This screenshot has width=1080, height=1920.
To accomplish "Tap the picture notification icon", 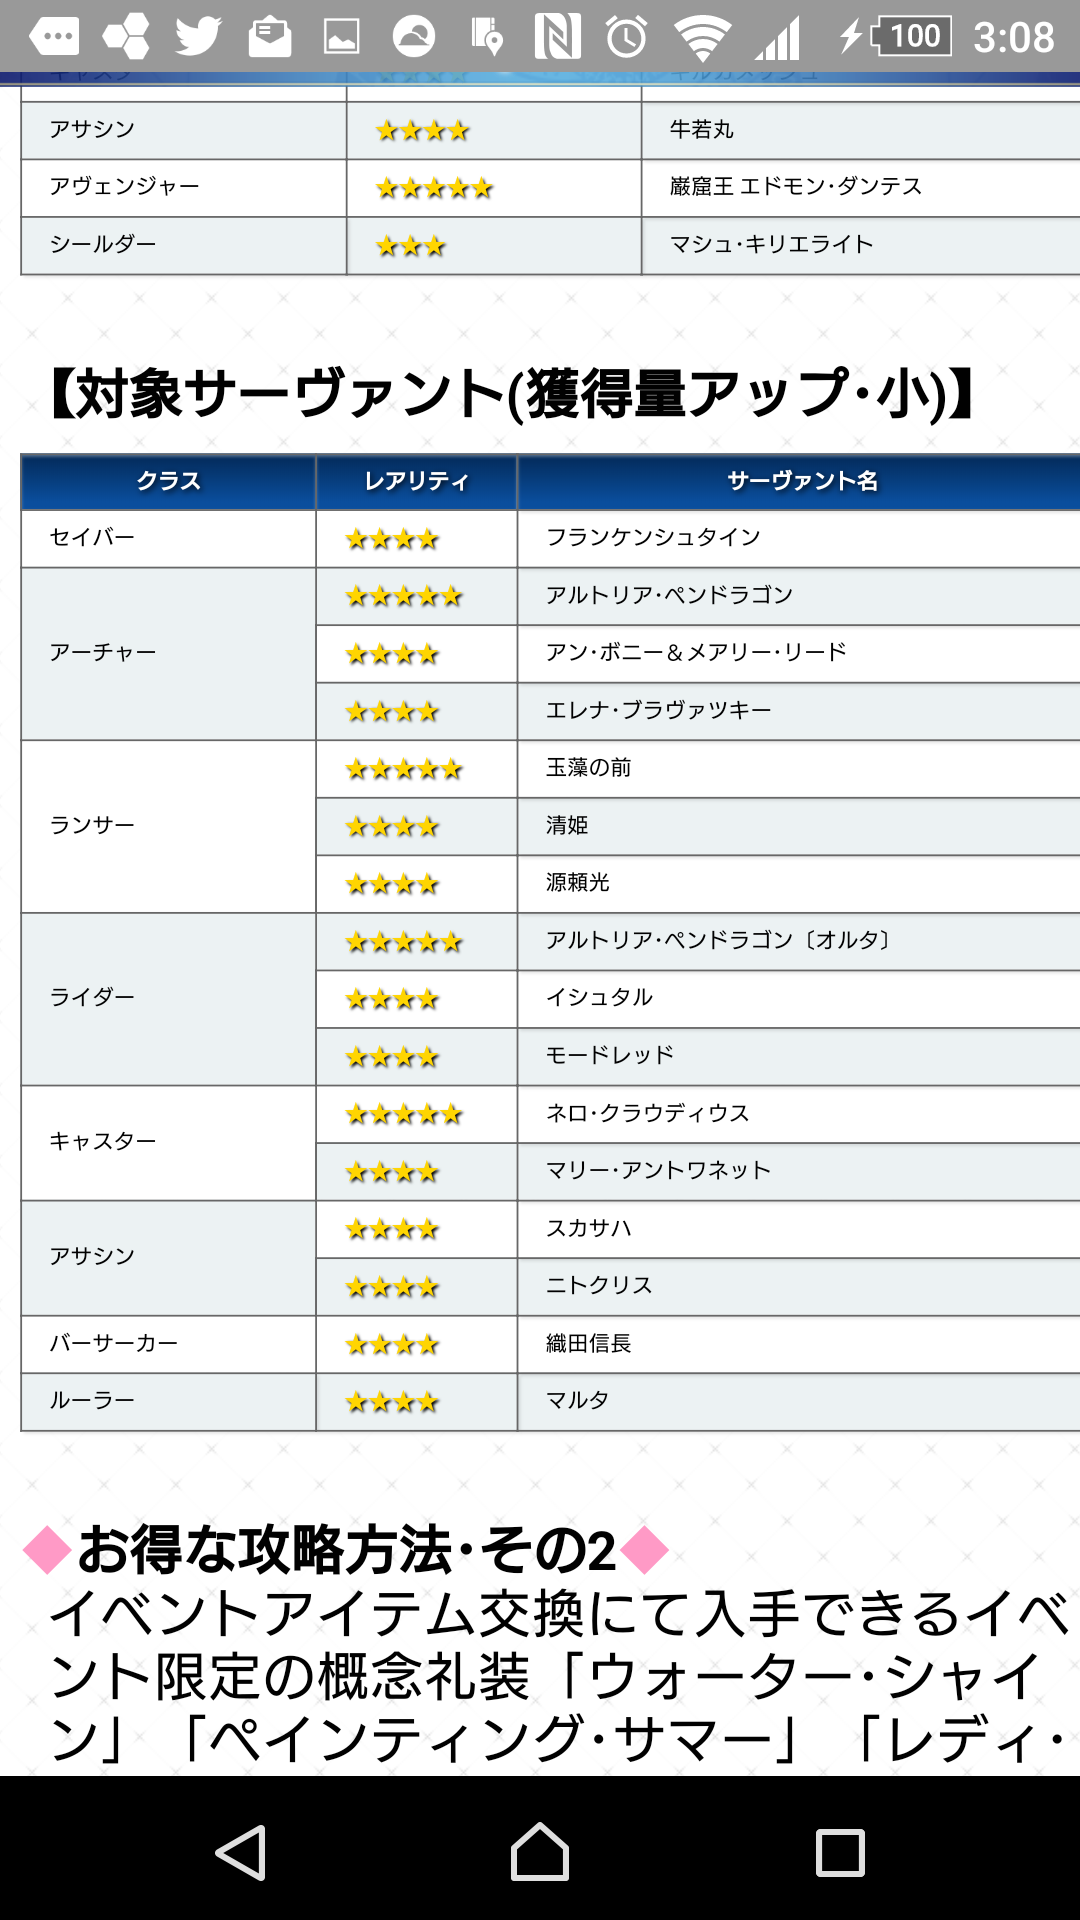I will click(x=341, y=38).
